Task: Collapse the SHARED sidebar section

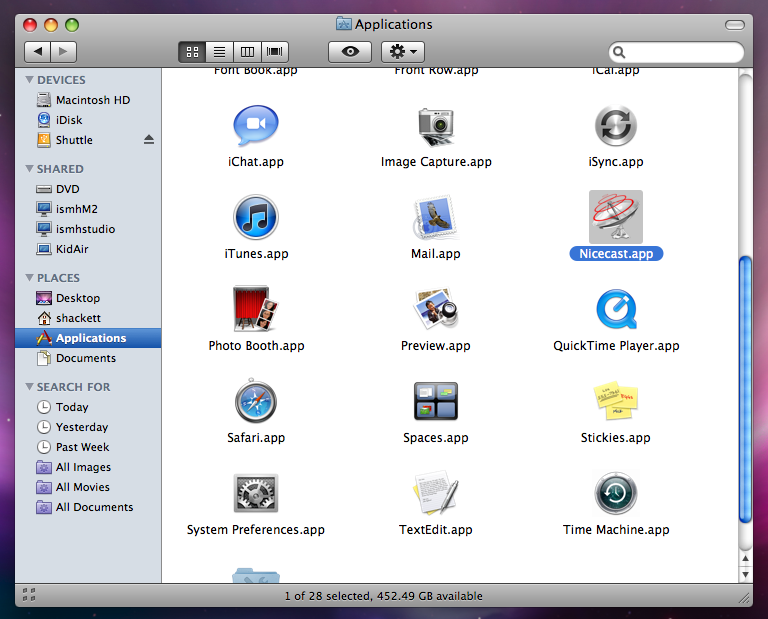Action: point(29,168)
